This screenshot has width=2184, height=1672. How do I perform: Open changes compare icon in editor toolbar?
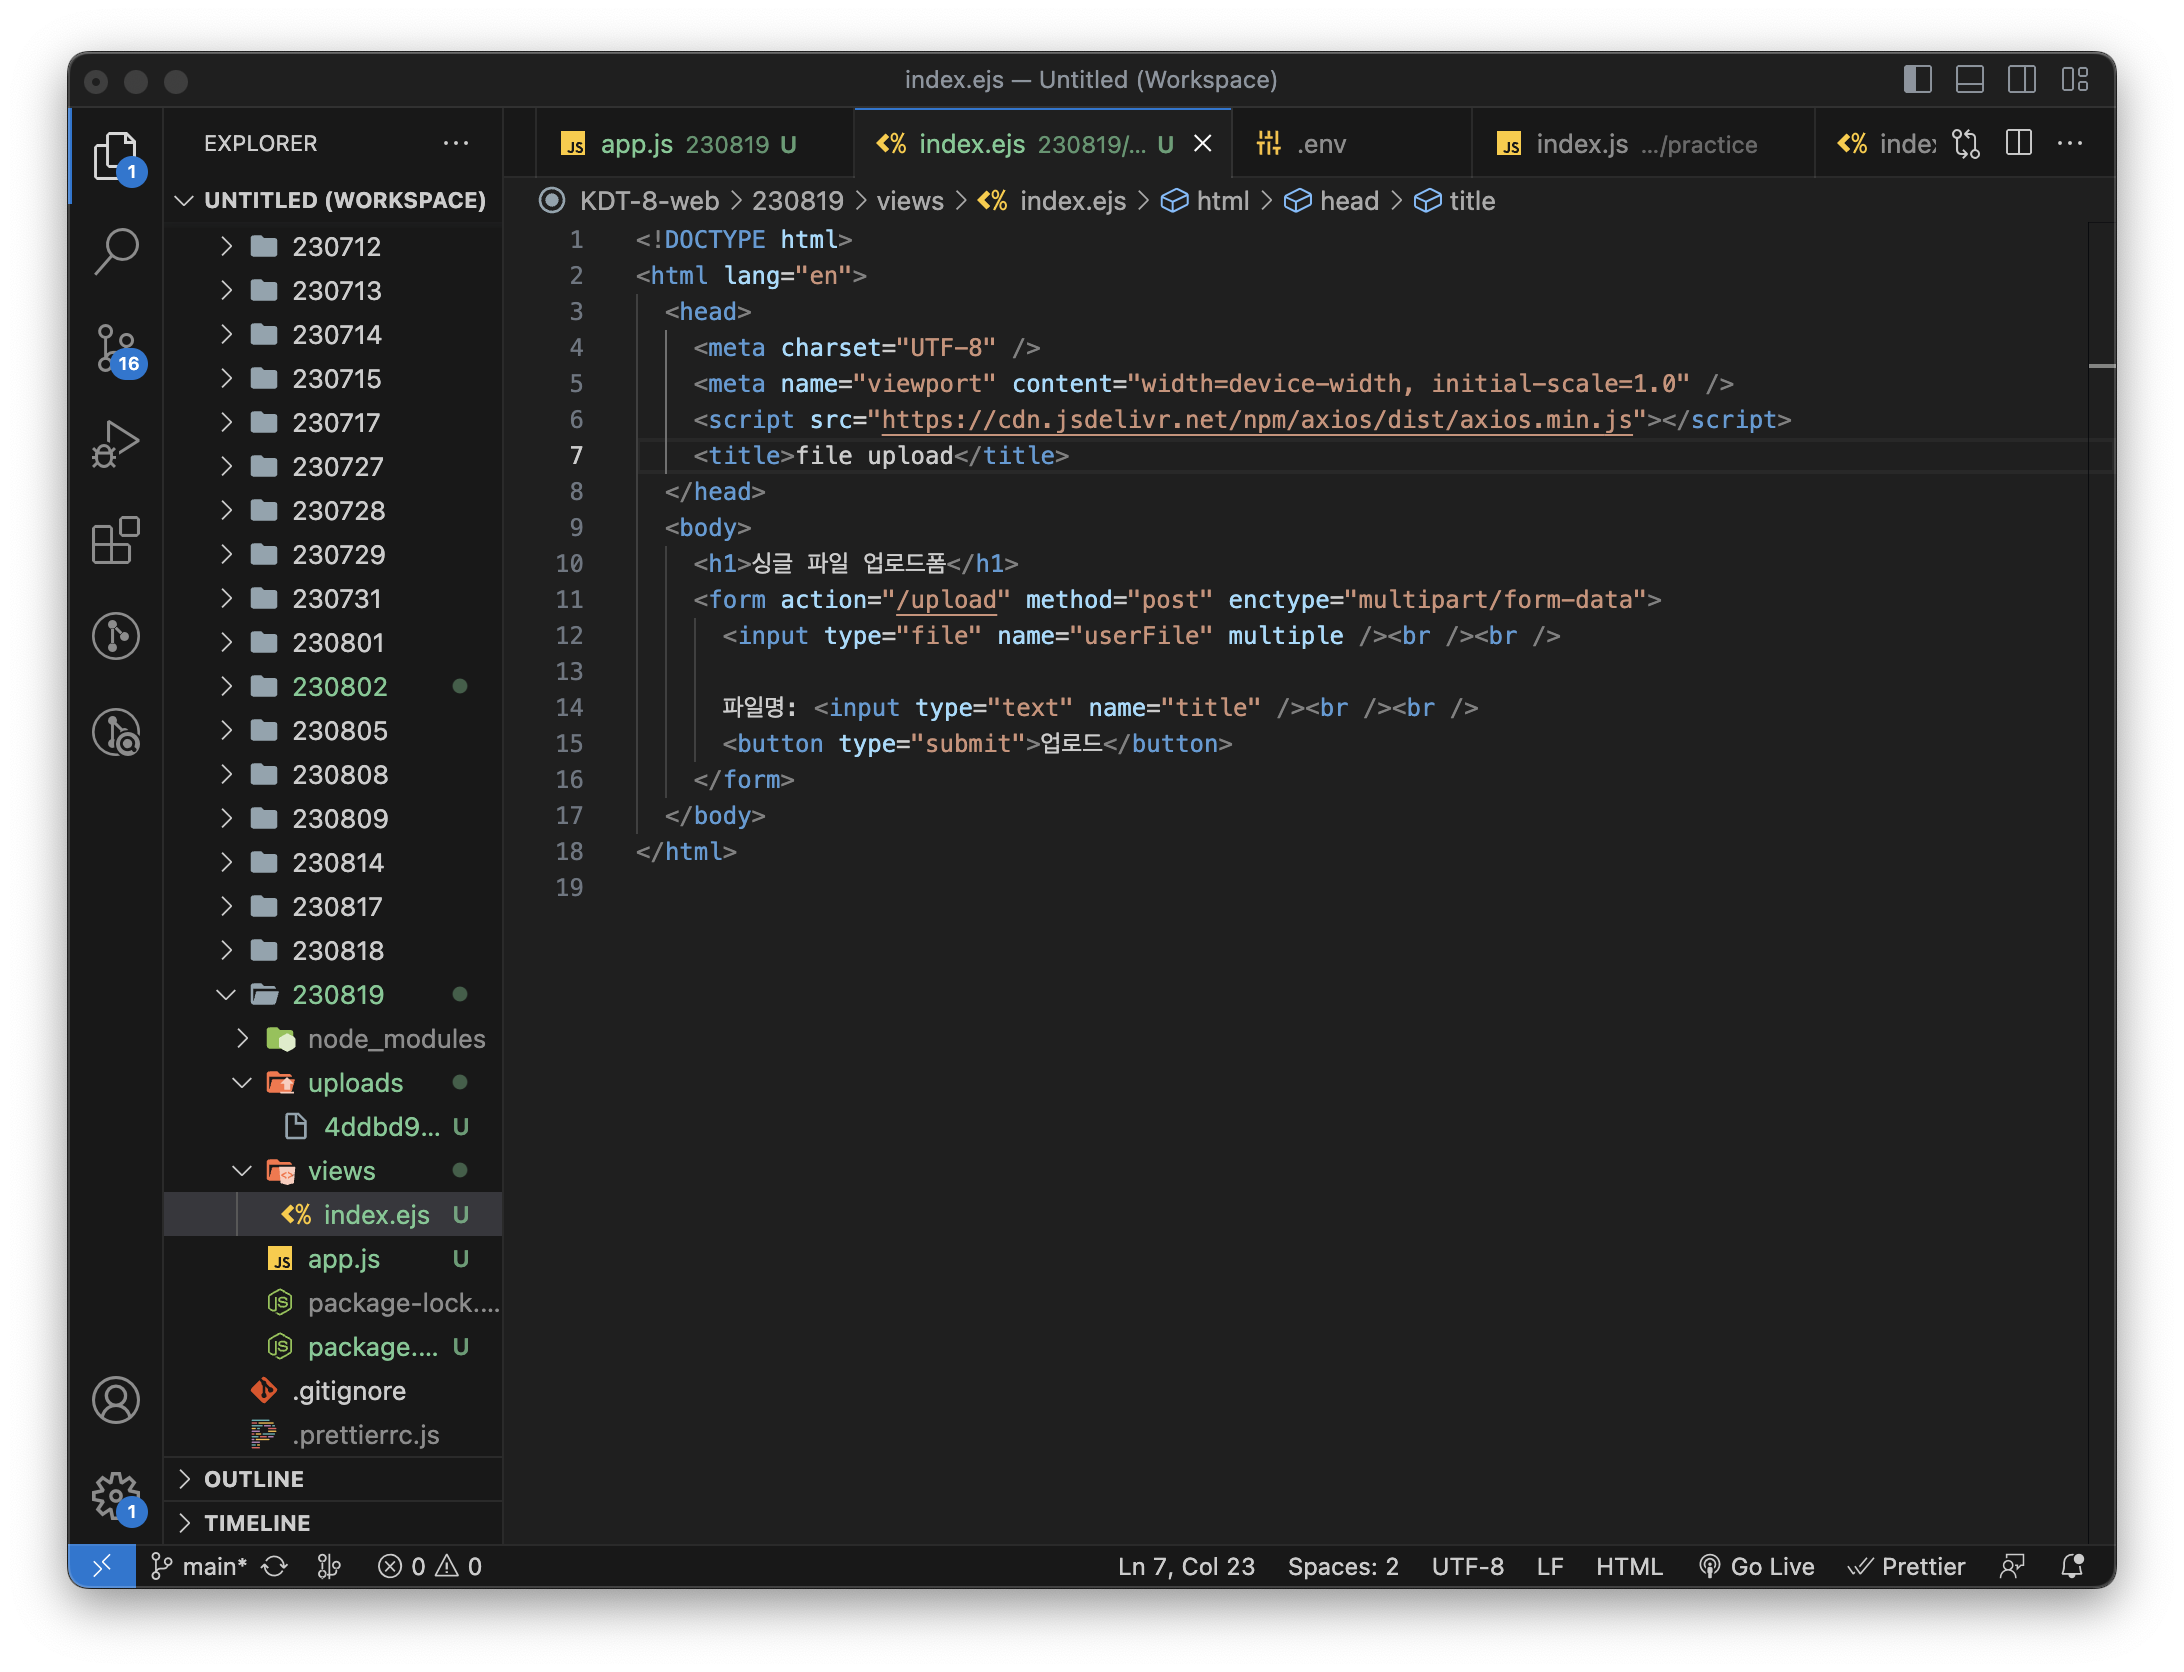click(x=1966, y=144)
